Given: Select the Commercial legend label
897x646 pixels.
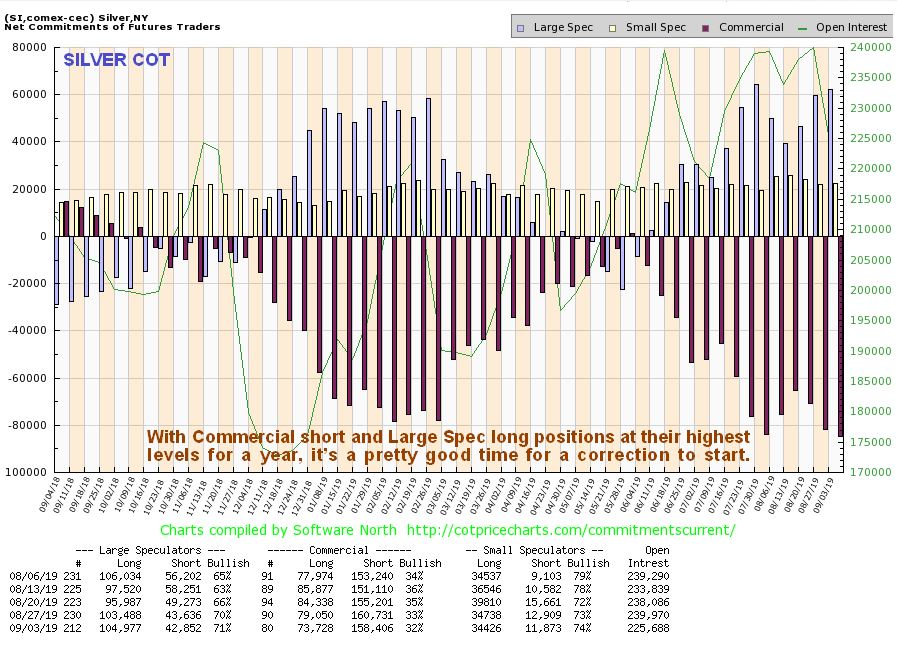Looking at the screenshot, I should click(x=751, y=27).
